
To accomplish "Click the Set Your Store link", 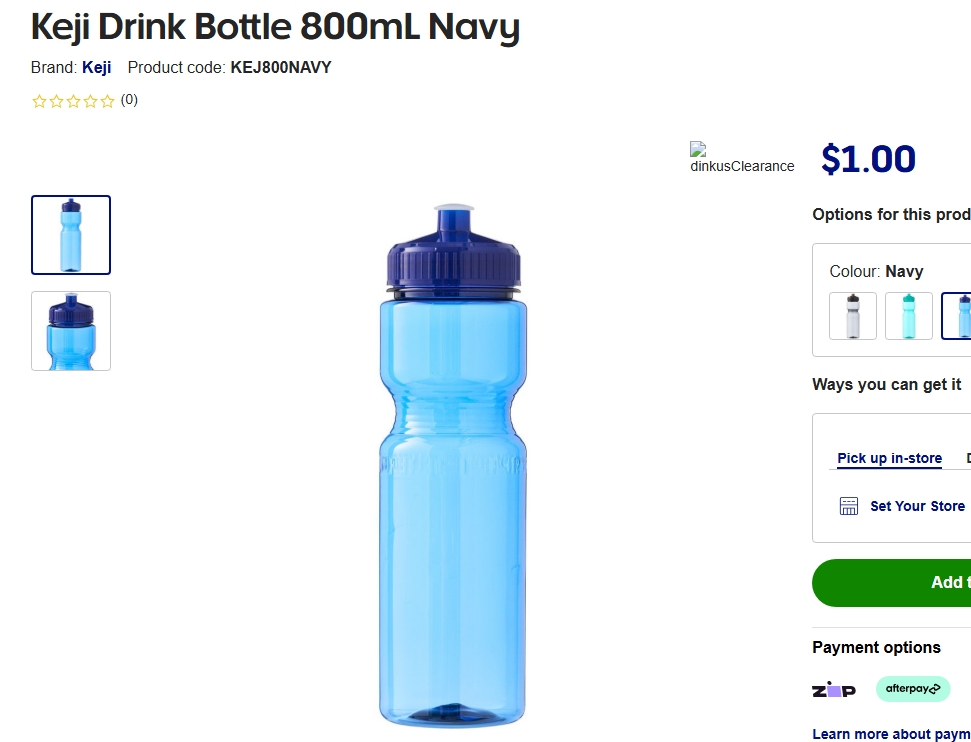I will coord(917,506).
